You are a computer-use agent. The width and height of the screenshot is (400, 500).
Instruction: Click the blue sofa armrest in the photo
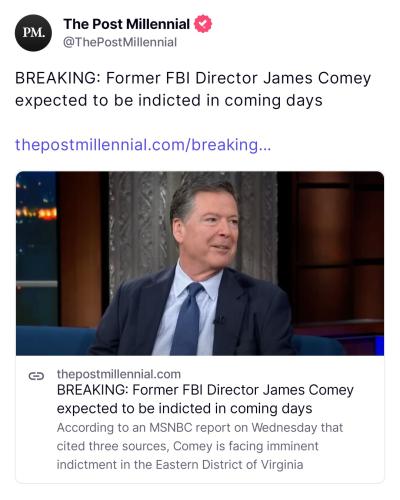[53, 341]
